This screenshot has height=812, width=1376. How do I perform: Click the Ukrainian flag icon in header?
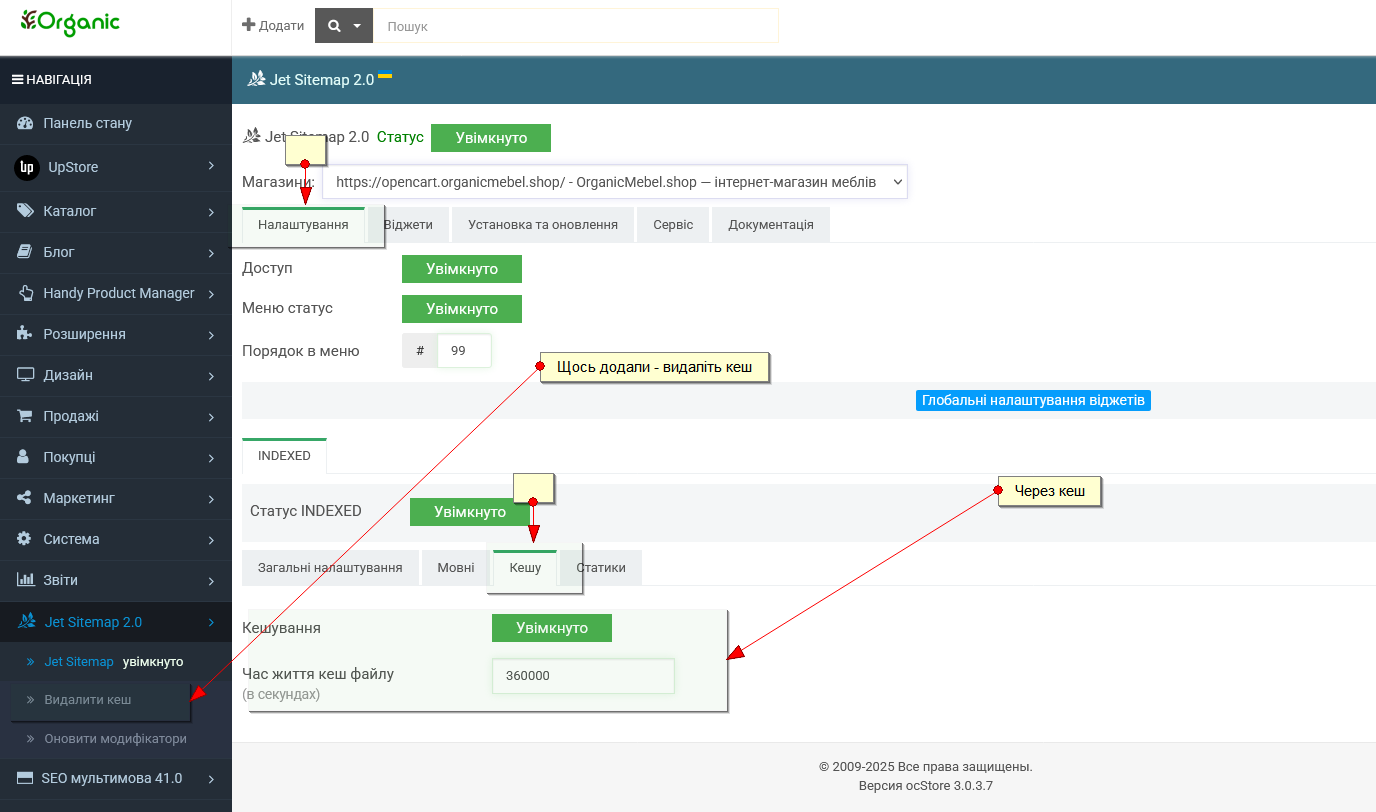click(x=385, y=74)
